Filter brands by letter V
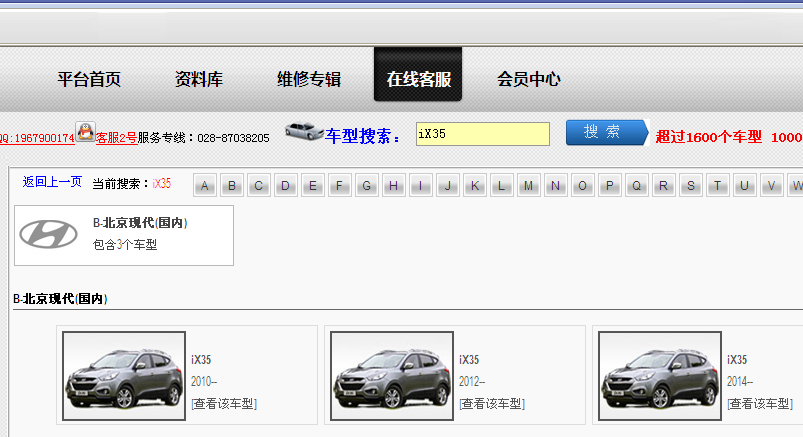The image size is (803, 437). 772,185
